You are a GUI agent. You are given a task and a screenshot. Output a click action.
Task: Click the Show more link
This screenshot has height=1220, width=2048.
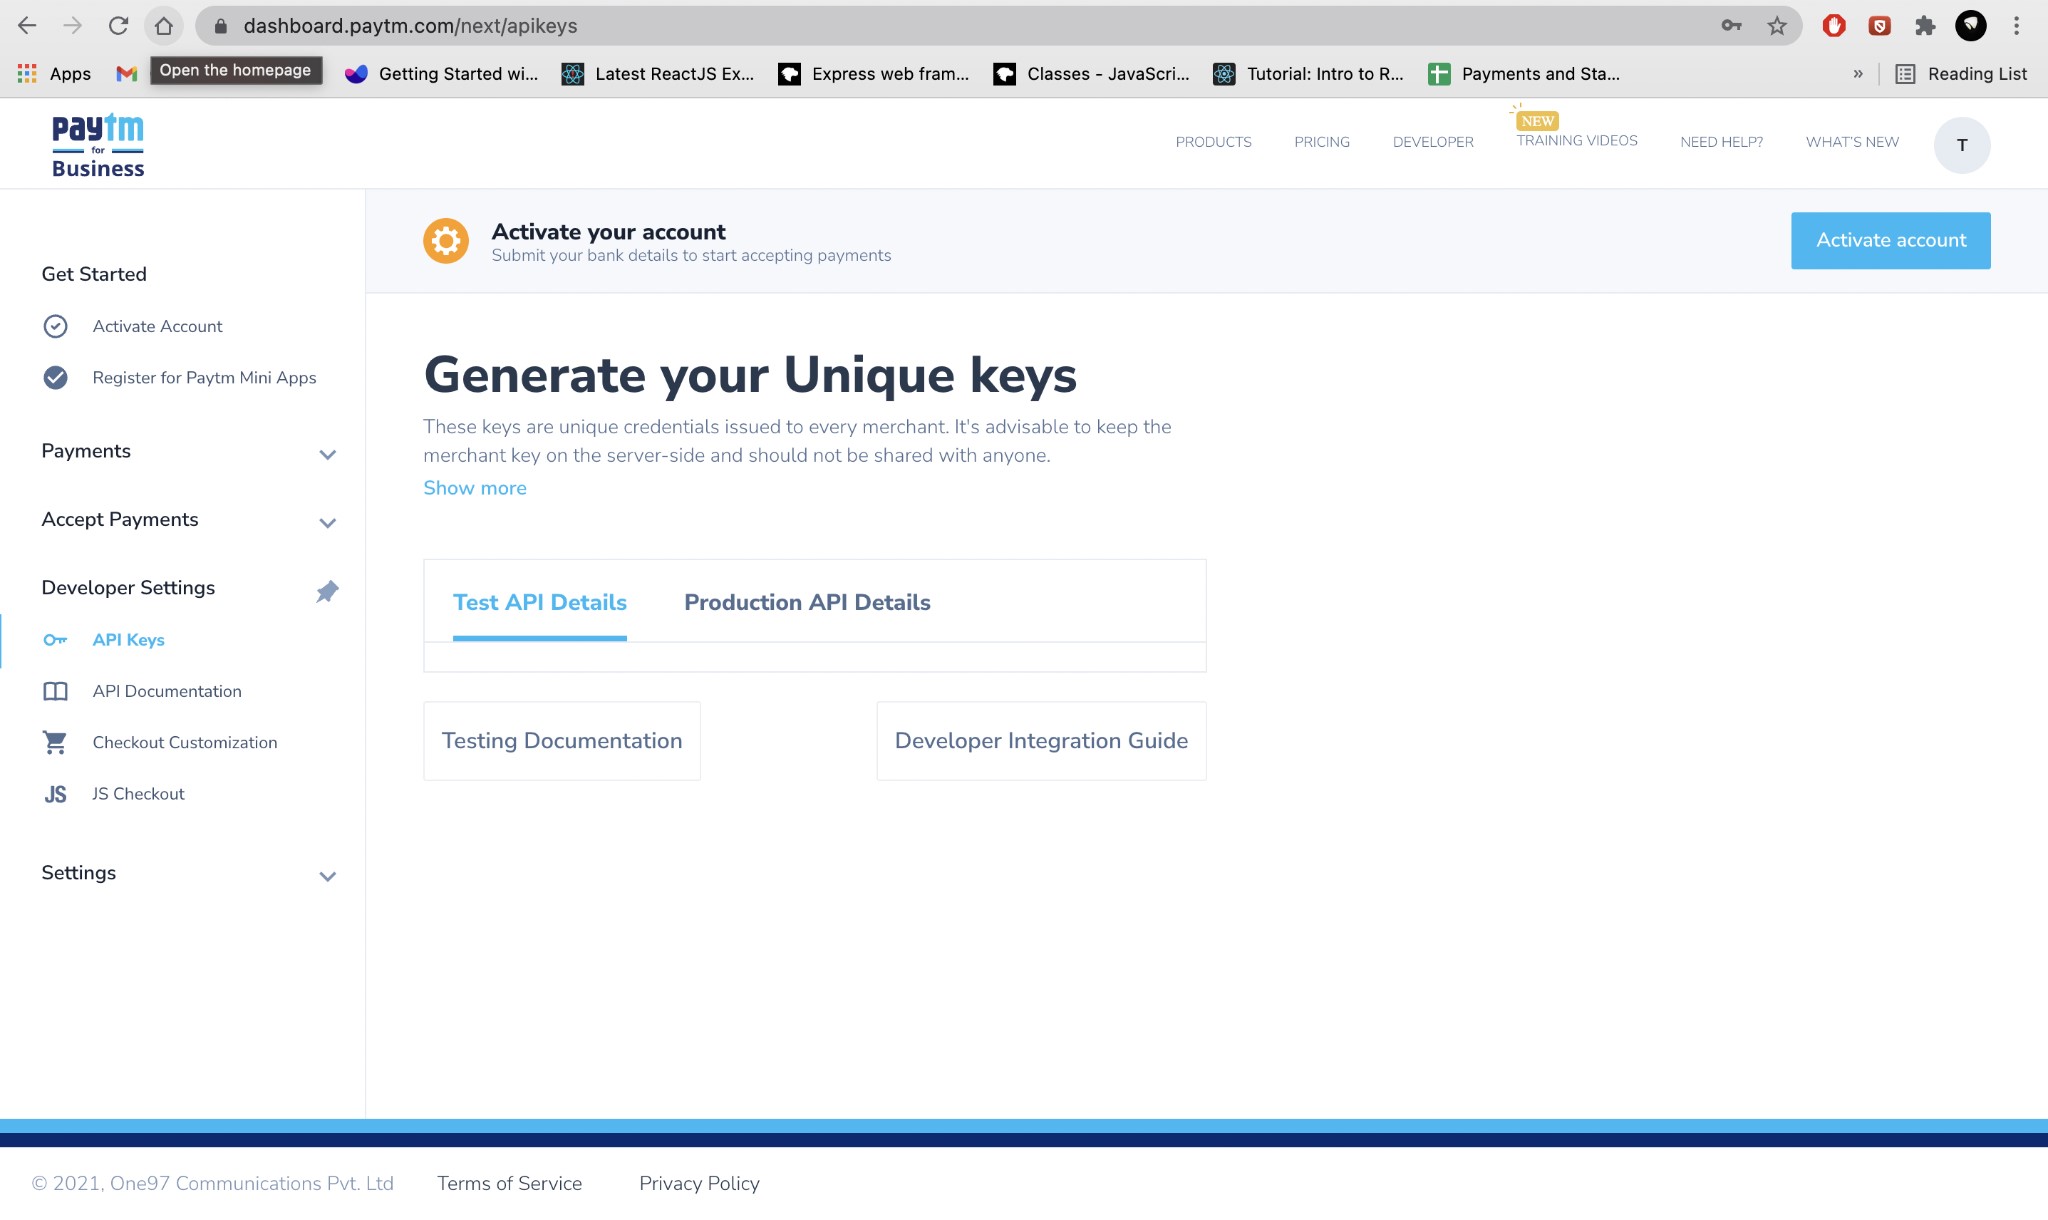475,488
